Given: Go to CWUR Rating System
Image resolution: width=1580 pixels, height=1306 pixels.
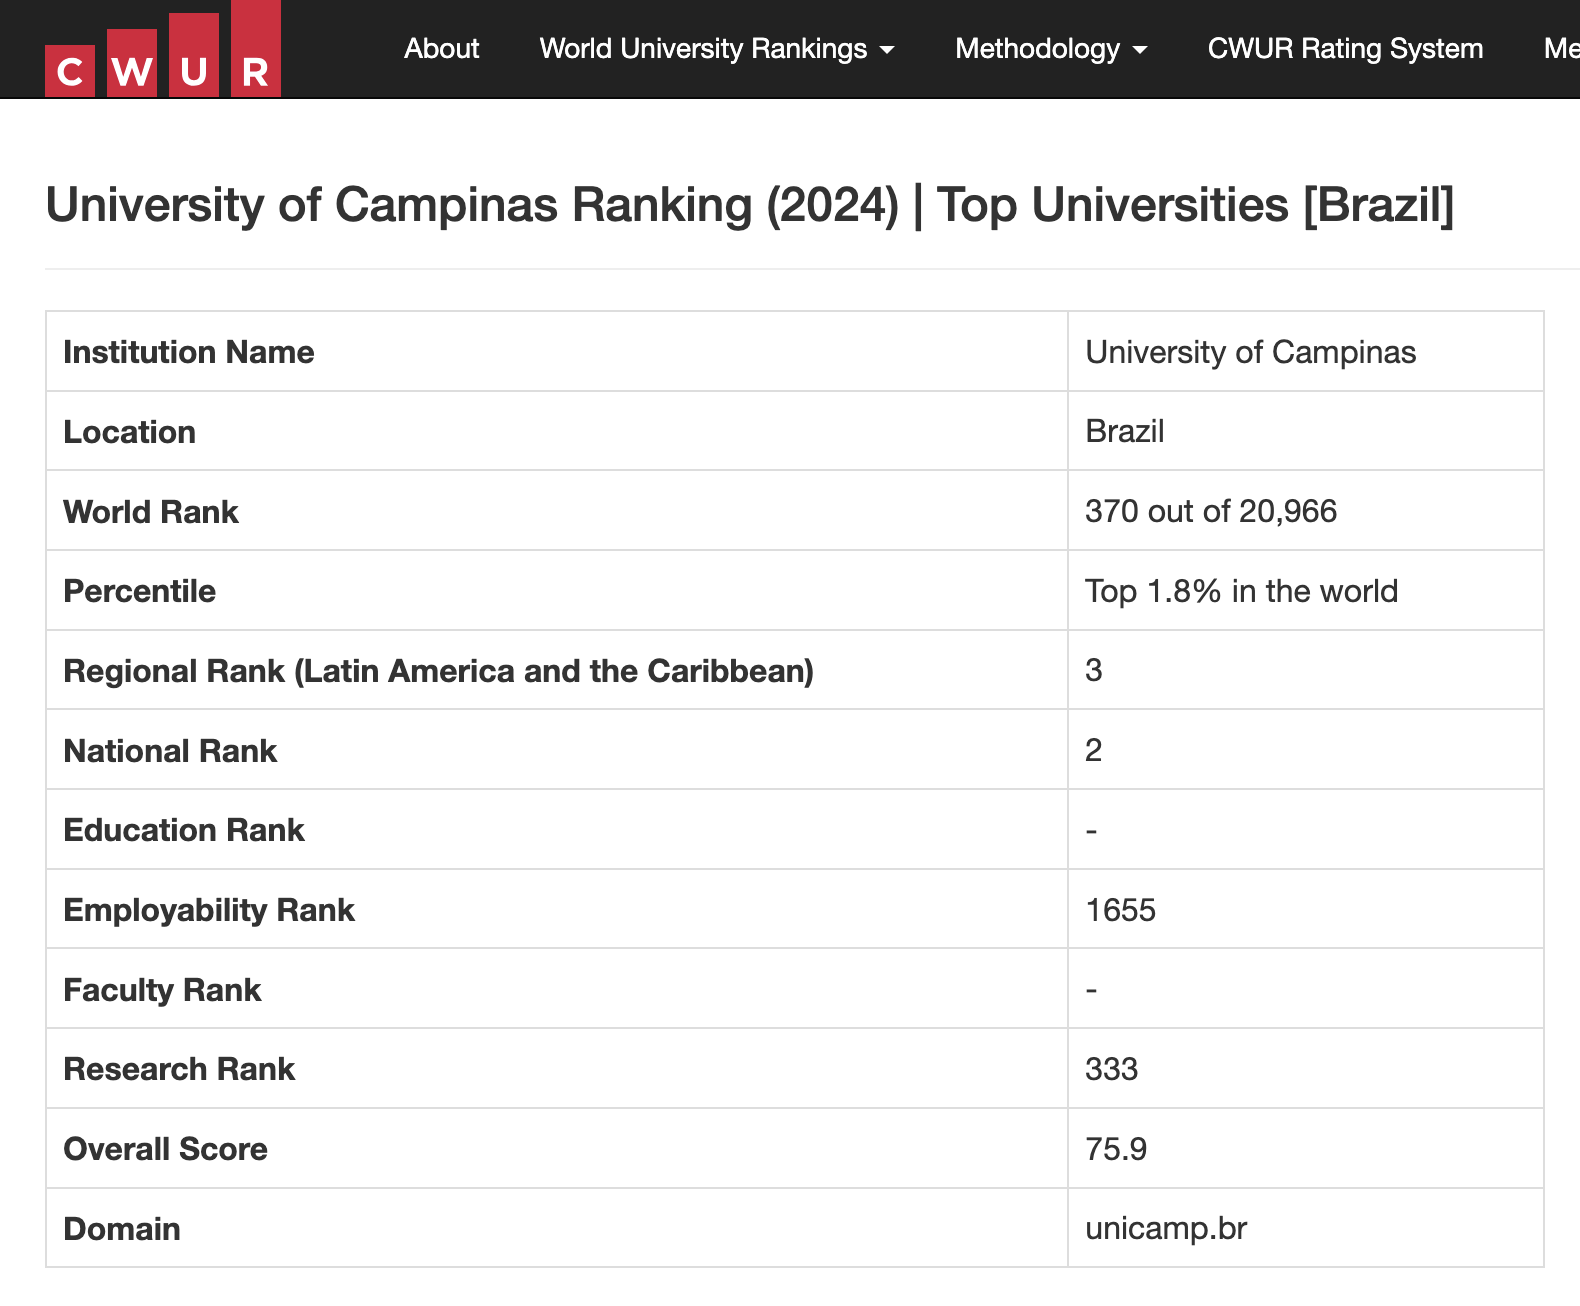Looking at the screenshot, I should [1344, 48].
